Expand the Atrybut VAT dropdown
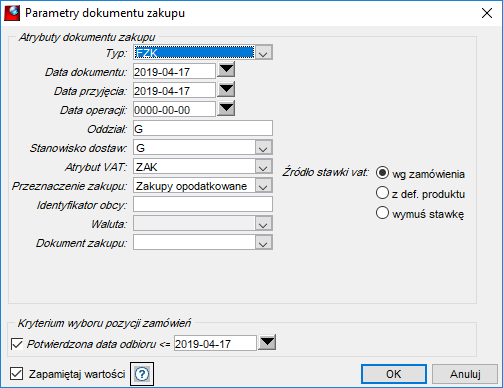The height and width of the screenshot is (388, 503). tap(263, 167)
